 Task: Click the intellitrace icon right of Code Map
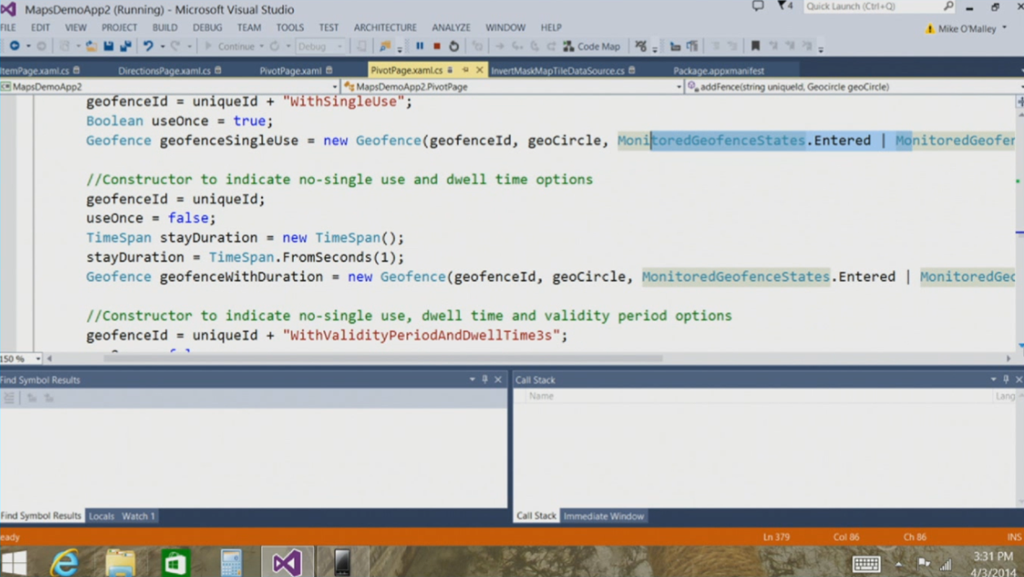[641, 46]
